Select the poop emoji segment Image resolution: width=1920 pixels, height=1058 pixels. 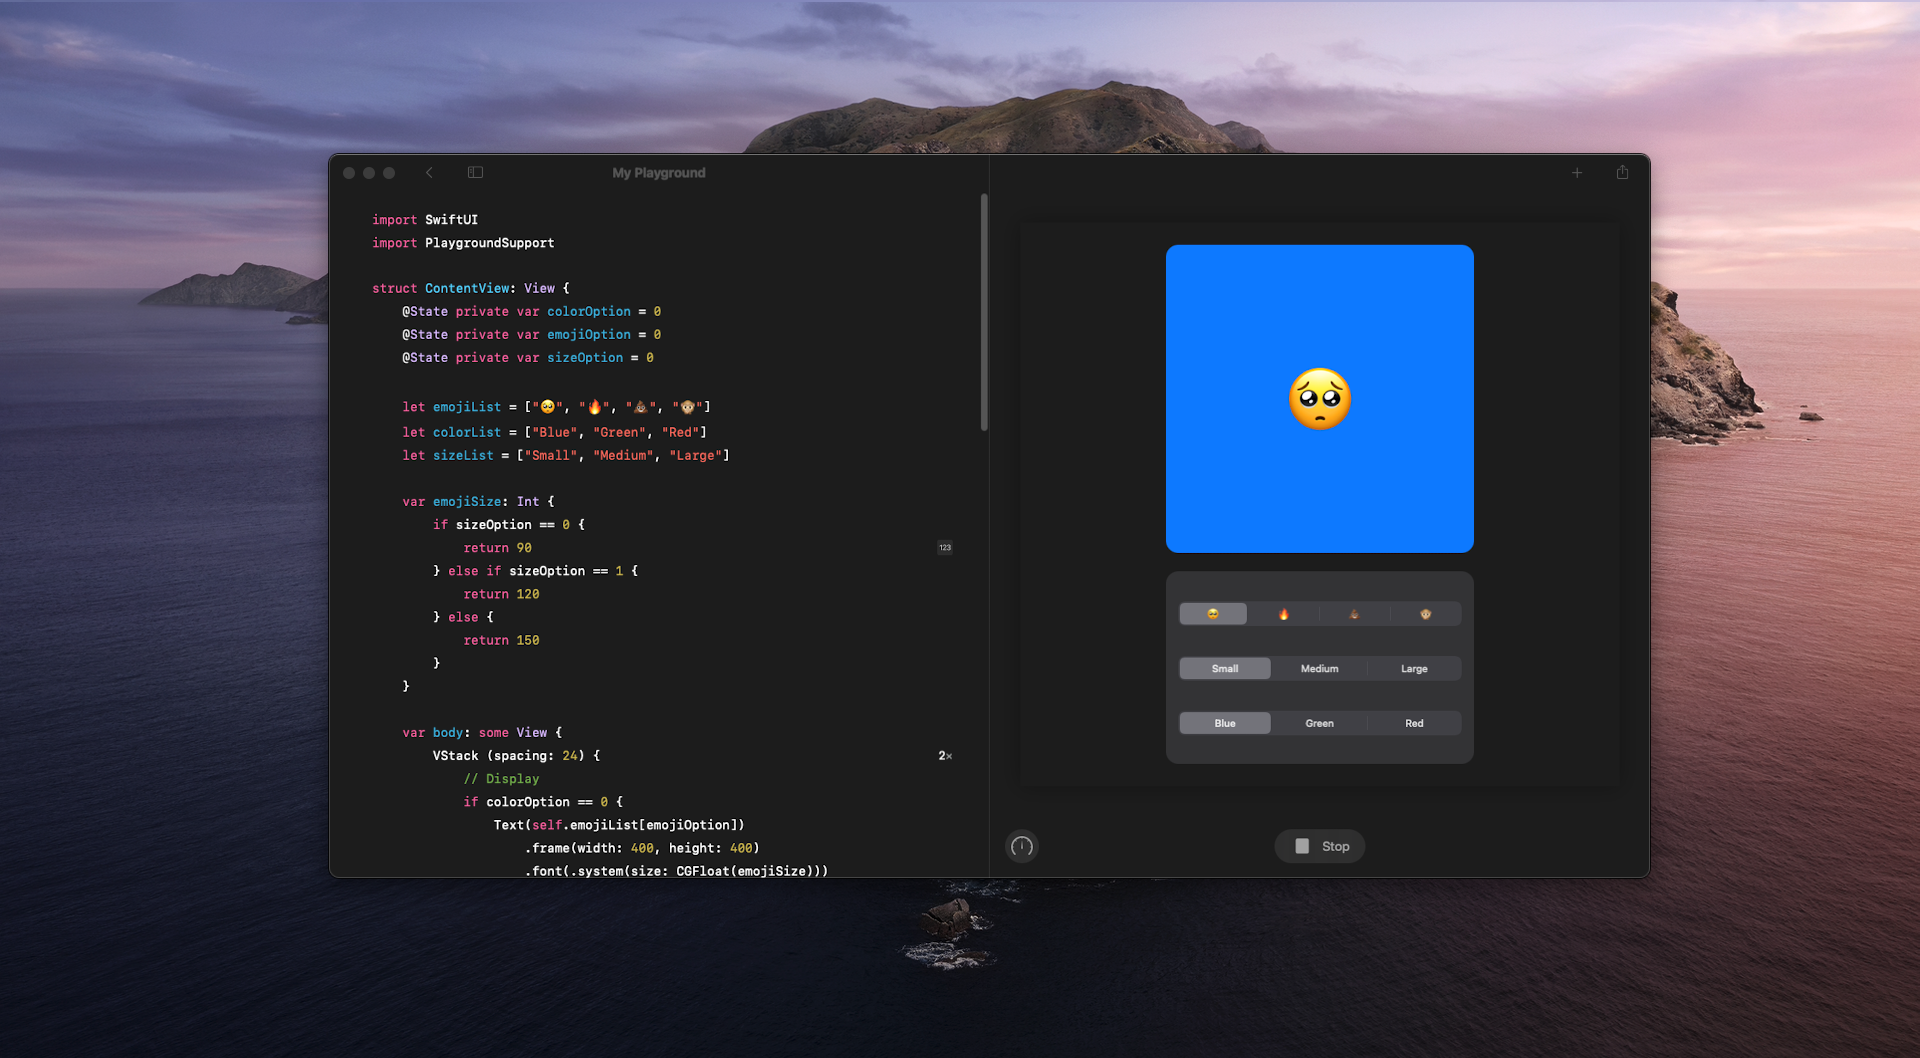point(1354,613)
